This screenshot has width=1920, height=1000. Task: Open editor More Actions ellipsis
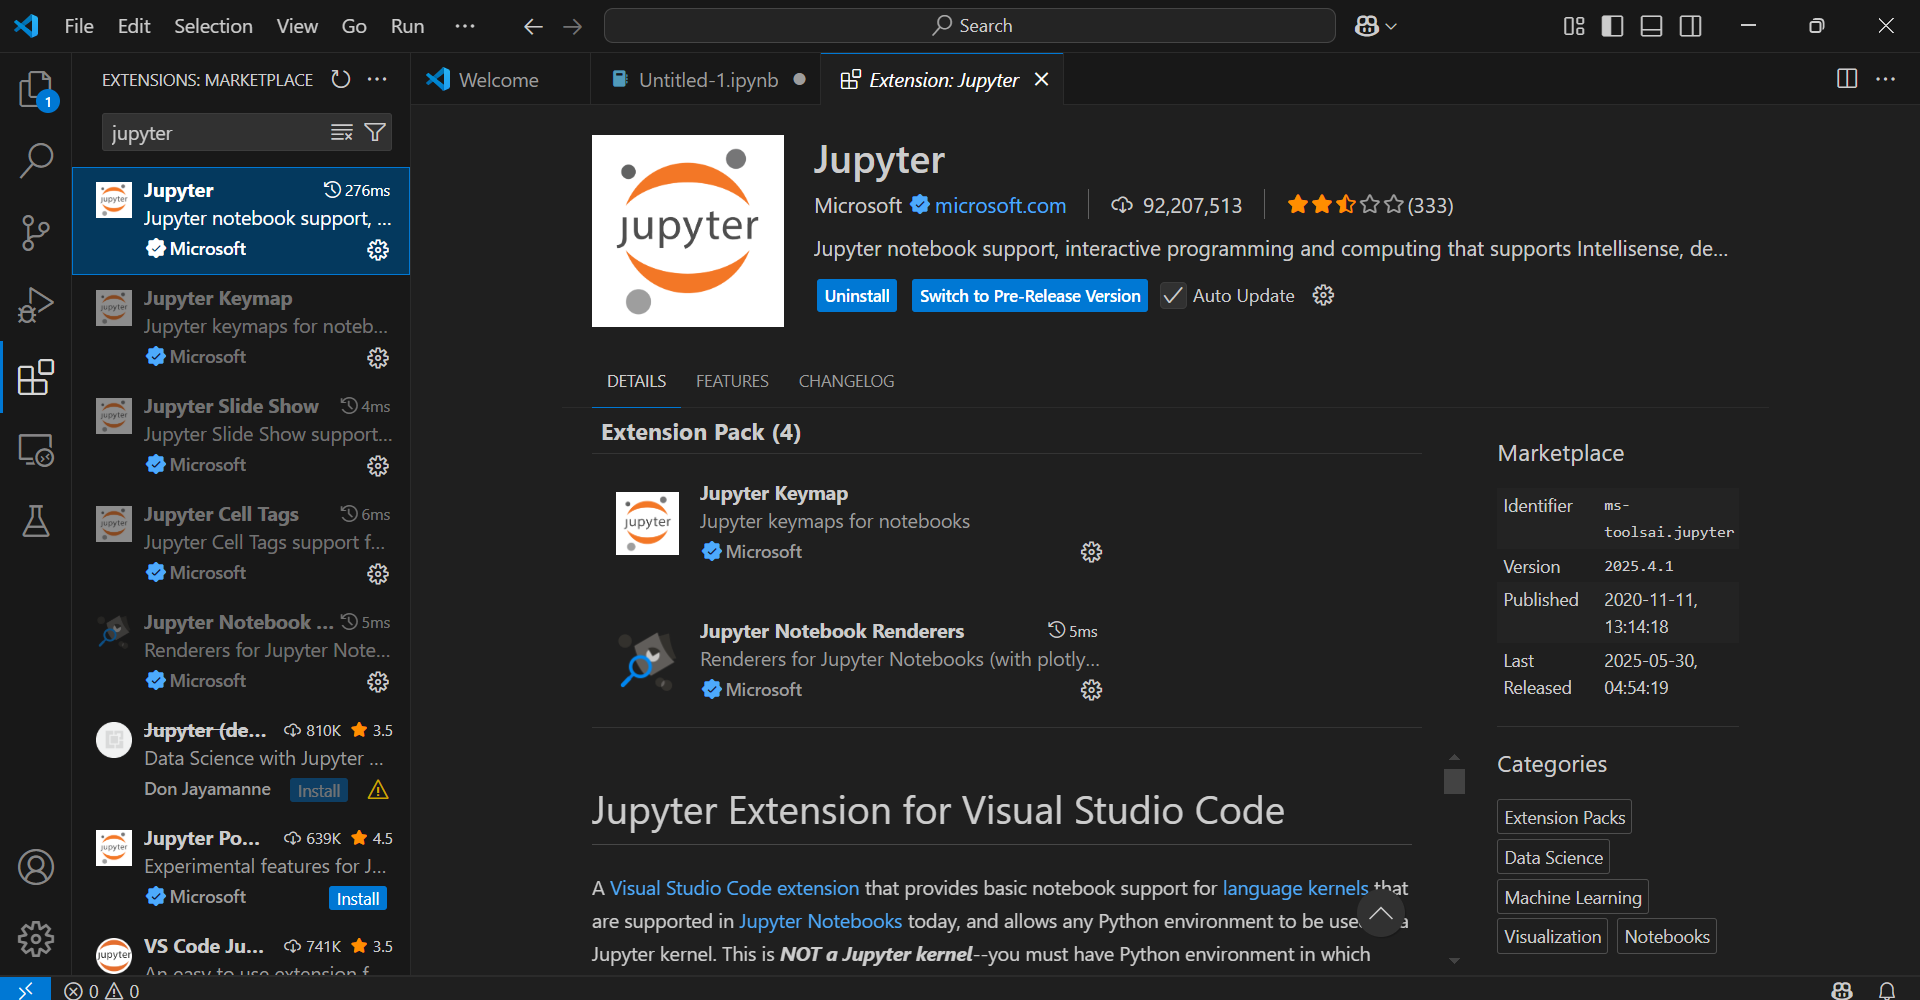tap(1885, 79)
